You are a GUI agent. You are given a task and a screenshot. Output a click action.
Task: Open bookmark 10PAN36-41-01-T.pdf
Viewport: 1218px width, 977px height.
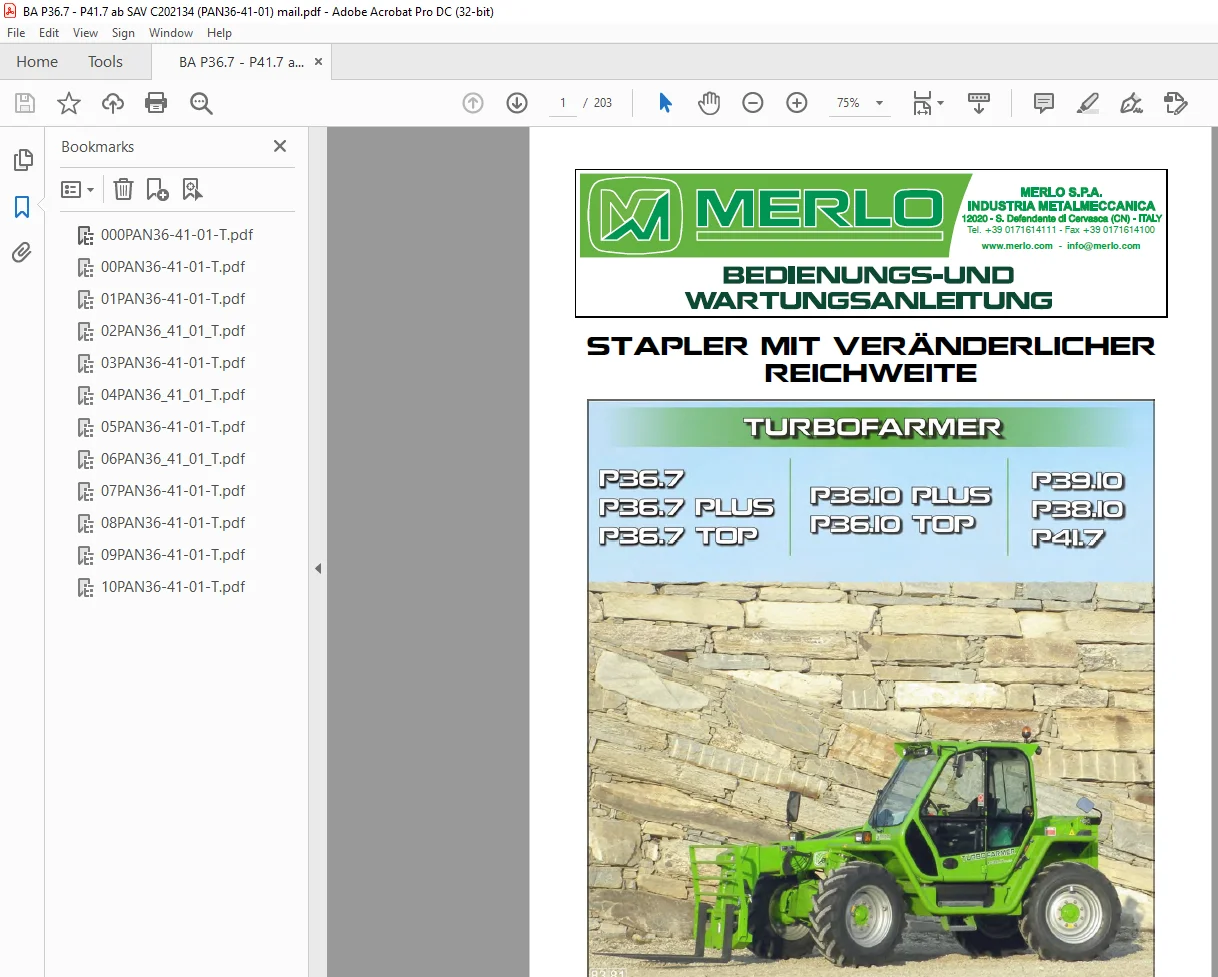coord(173,587)
